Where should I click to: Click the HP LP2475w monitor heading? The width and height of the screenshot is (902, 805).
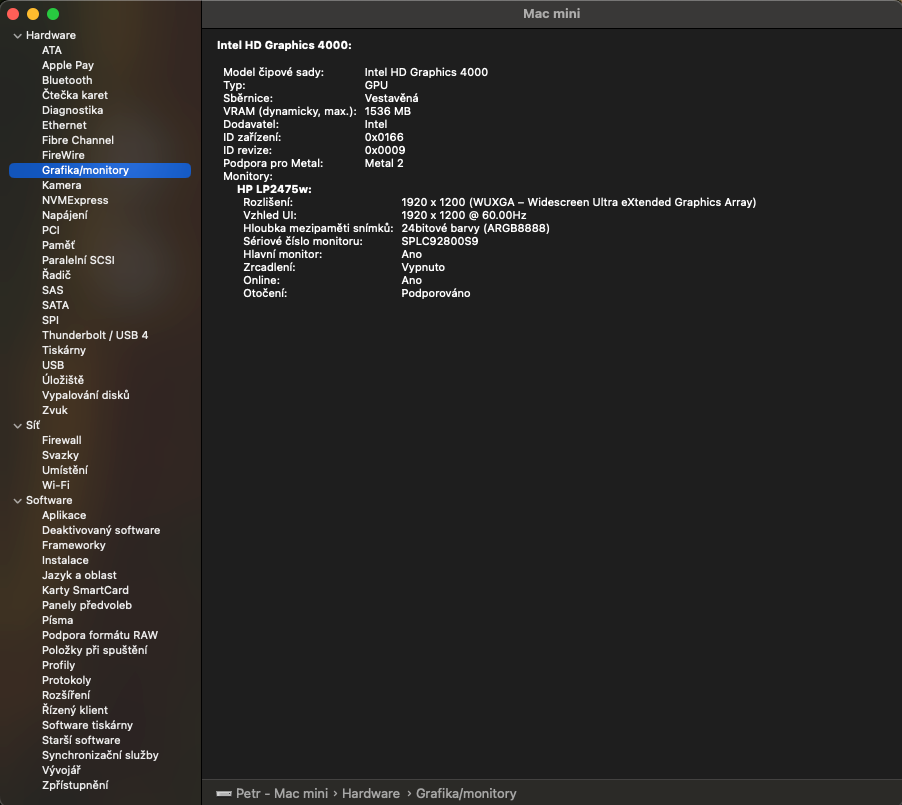click(274, 189)
